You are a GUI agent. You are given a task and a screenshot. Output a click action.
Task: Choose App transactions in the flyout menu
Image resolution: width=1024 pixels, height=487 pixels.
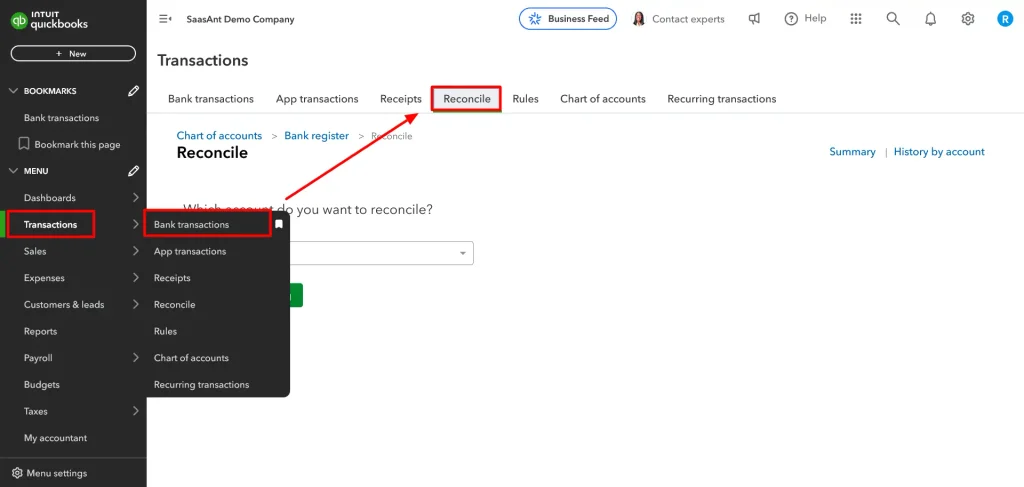click(x=190, y=251)
